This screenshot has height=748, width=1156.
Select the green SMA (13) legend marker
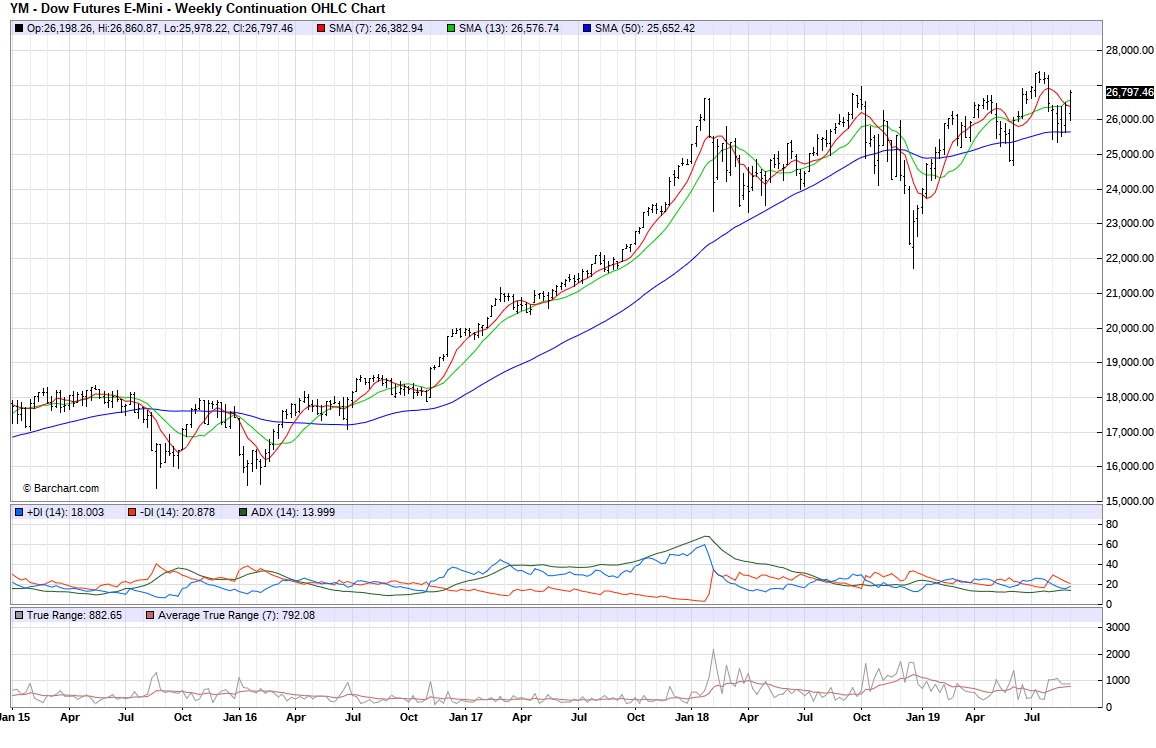click(x=451, y=28)
